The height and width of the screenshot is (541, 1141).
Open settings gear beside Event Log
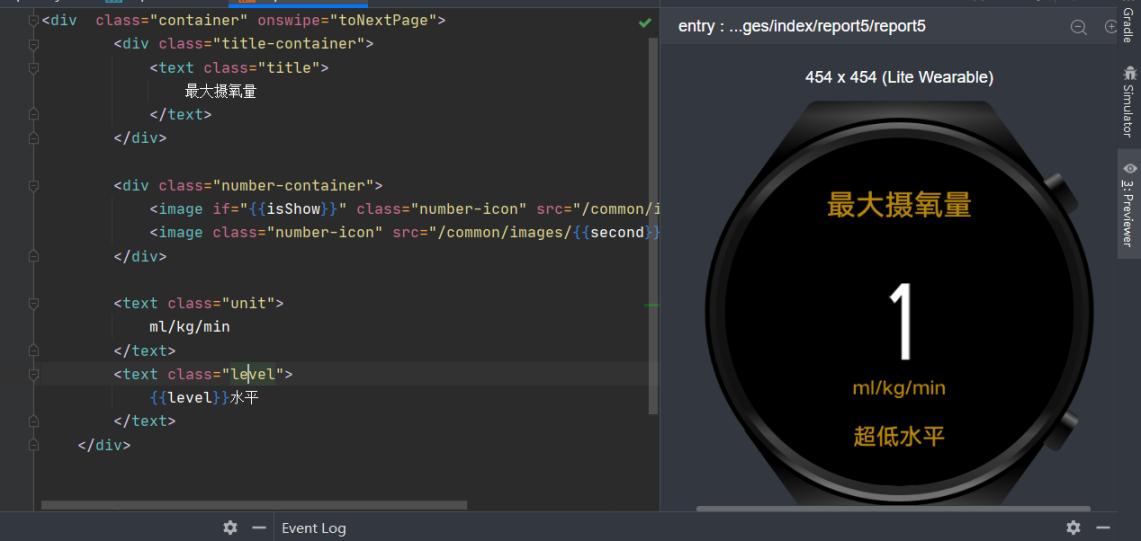click(230, 527)
